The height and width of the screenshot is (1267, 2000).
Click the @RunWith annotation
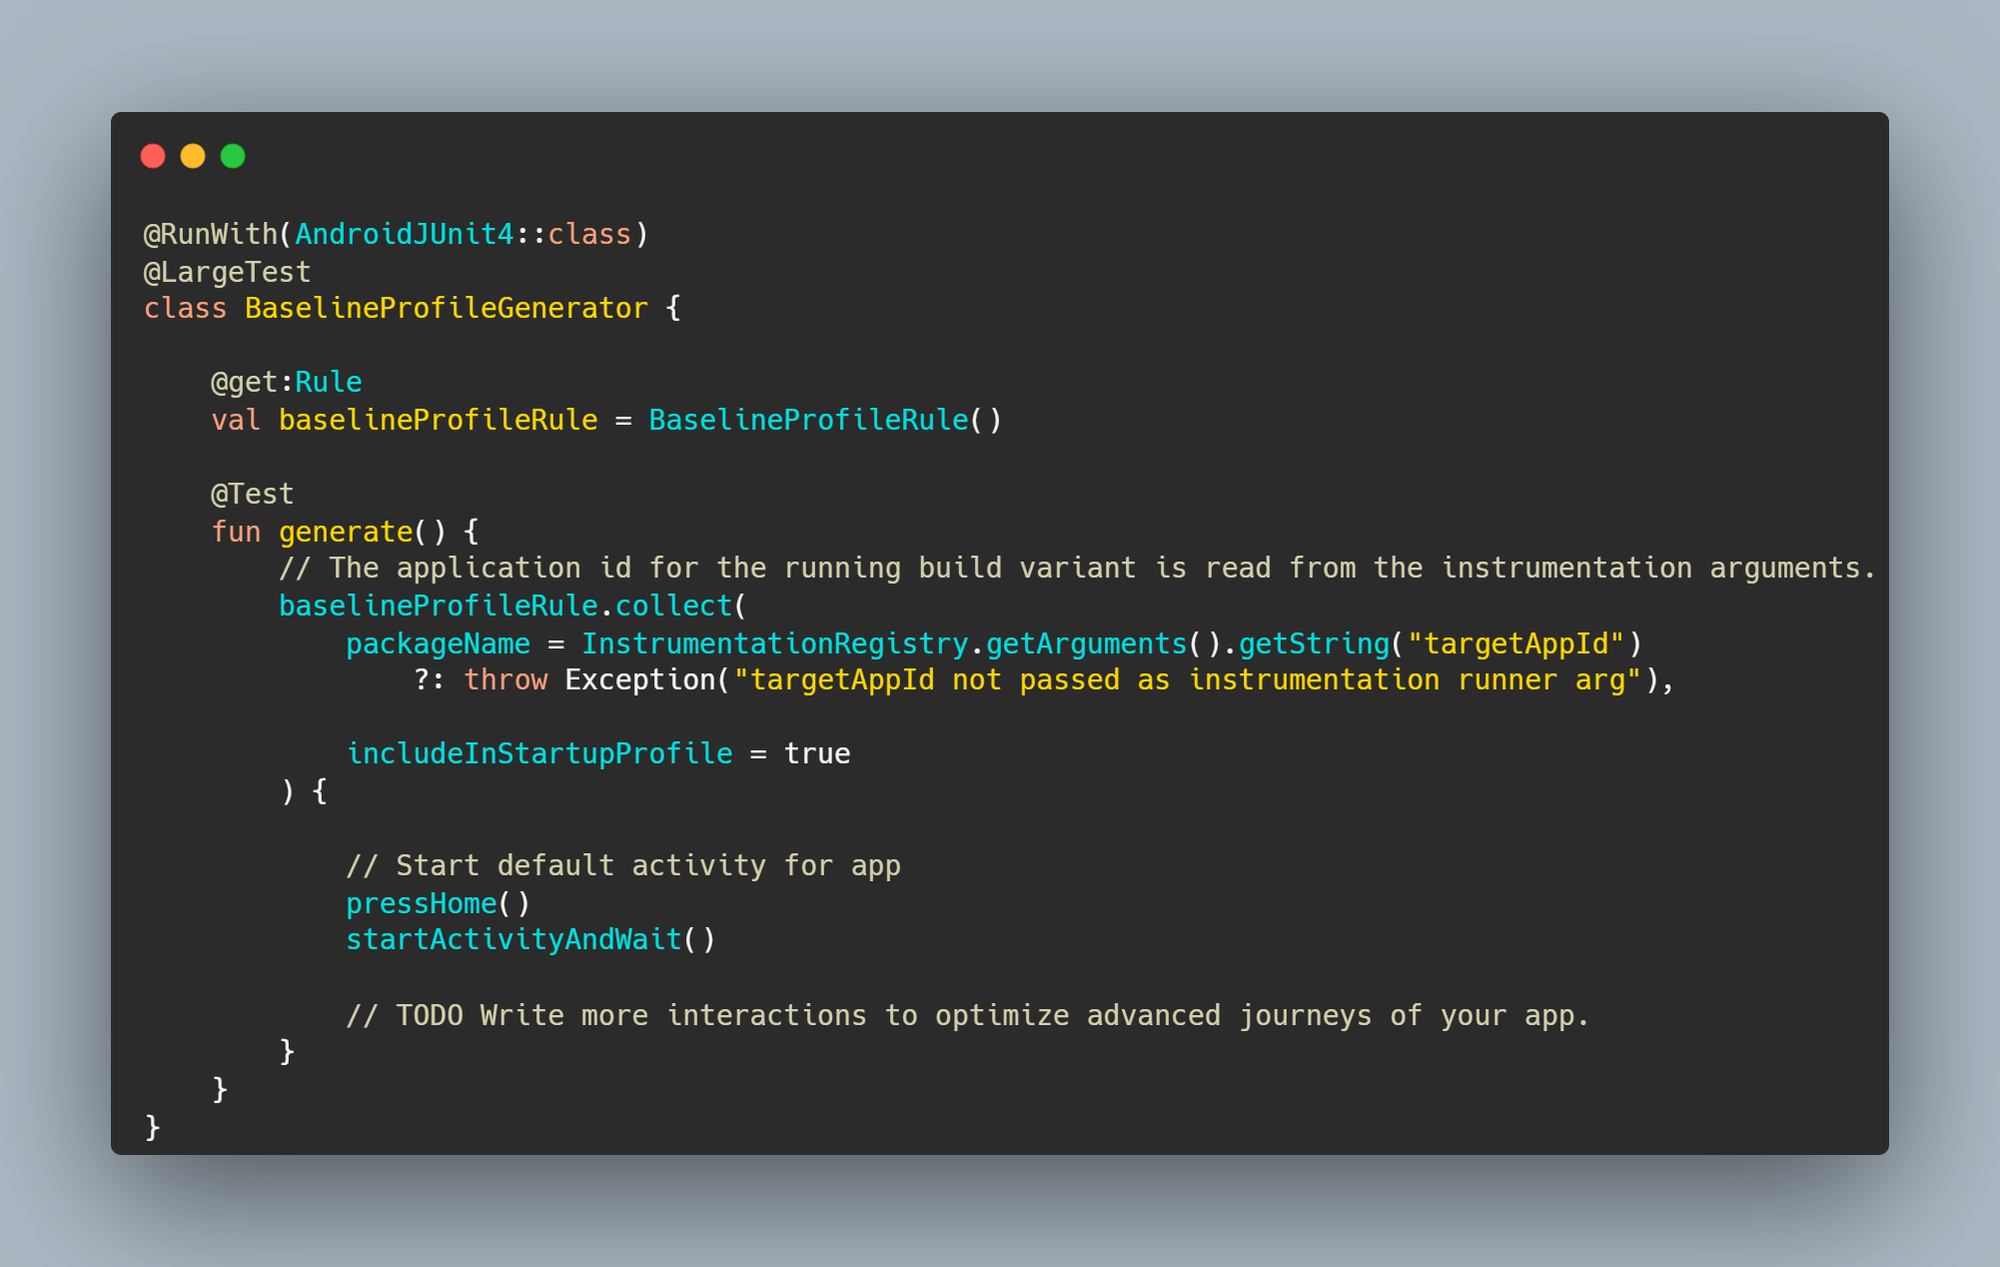pos(211,234)
